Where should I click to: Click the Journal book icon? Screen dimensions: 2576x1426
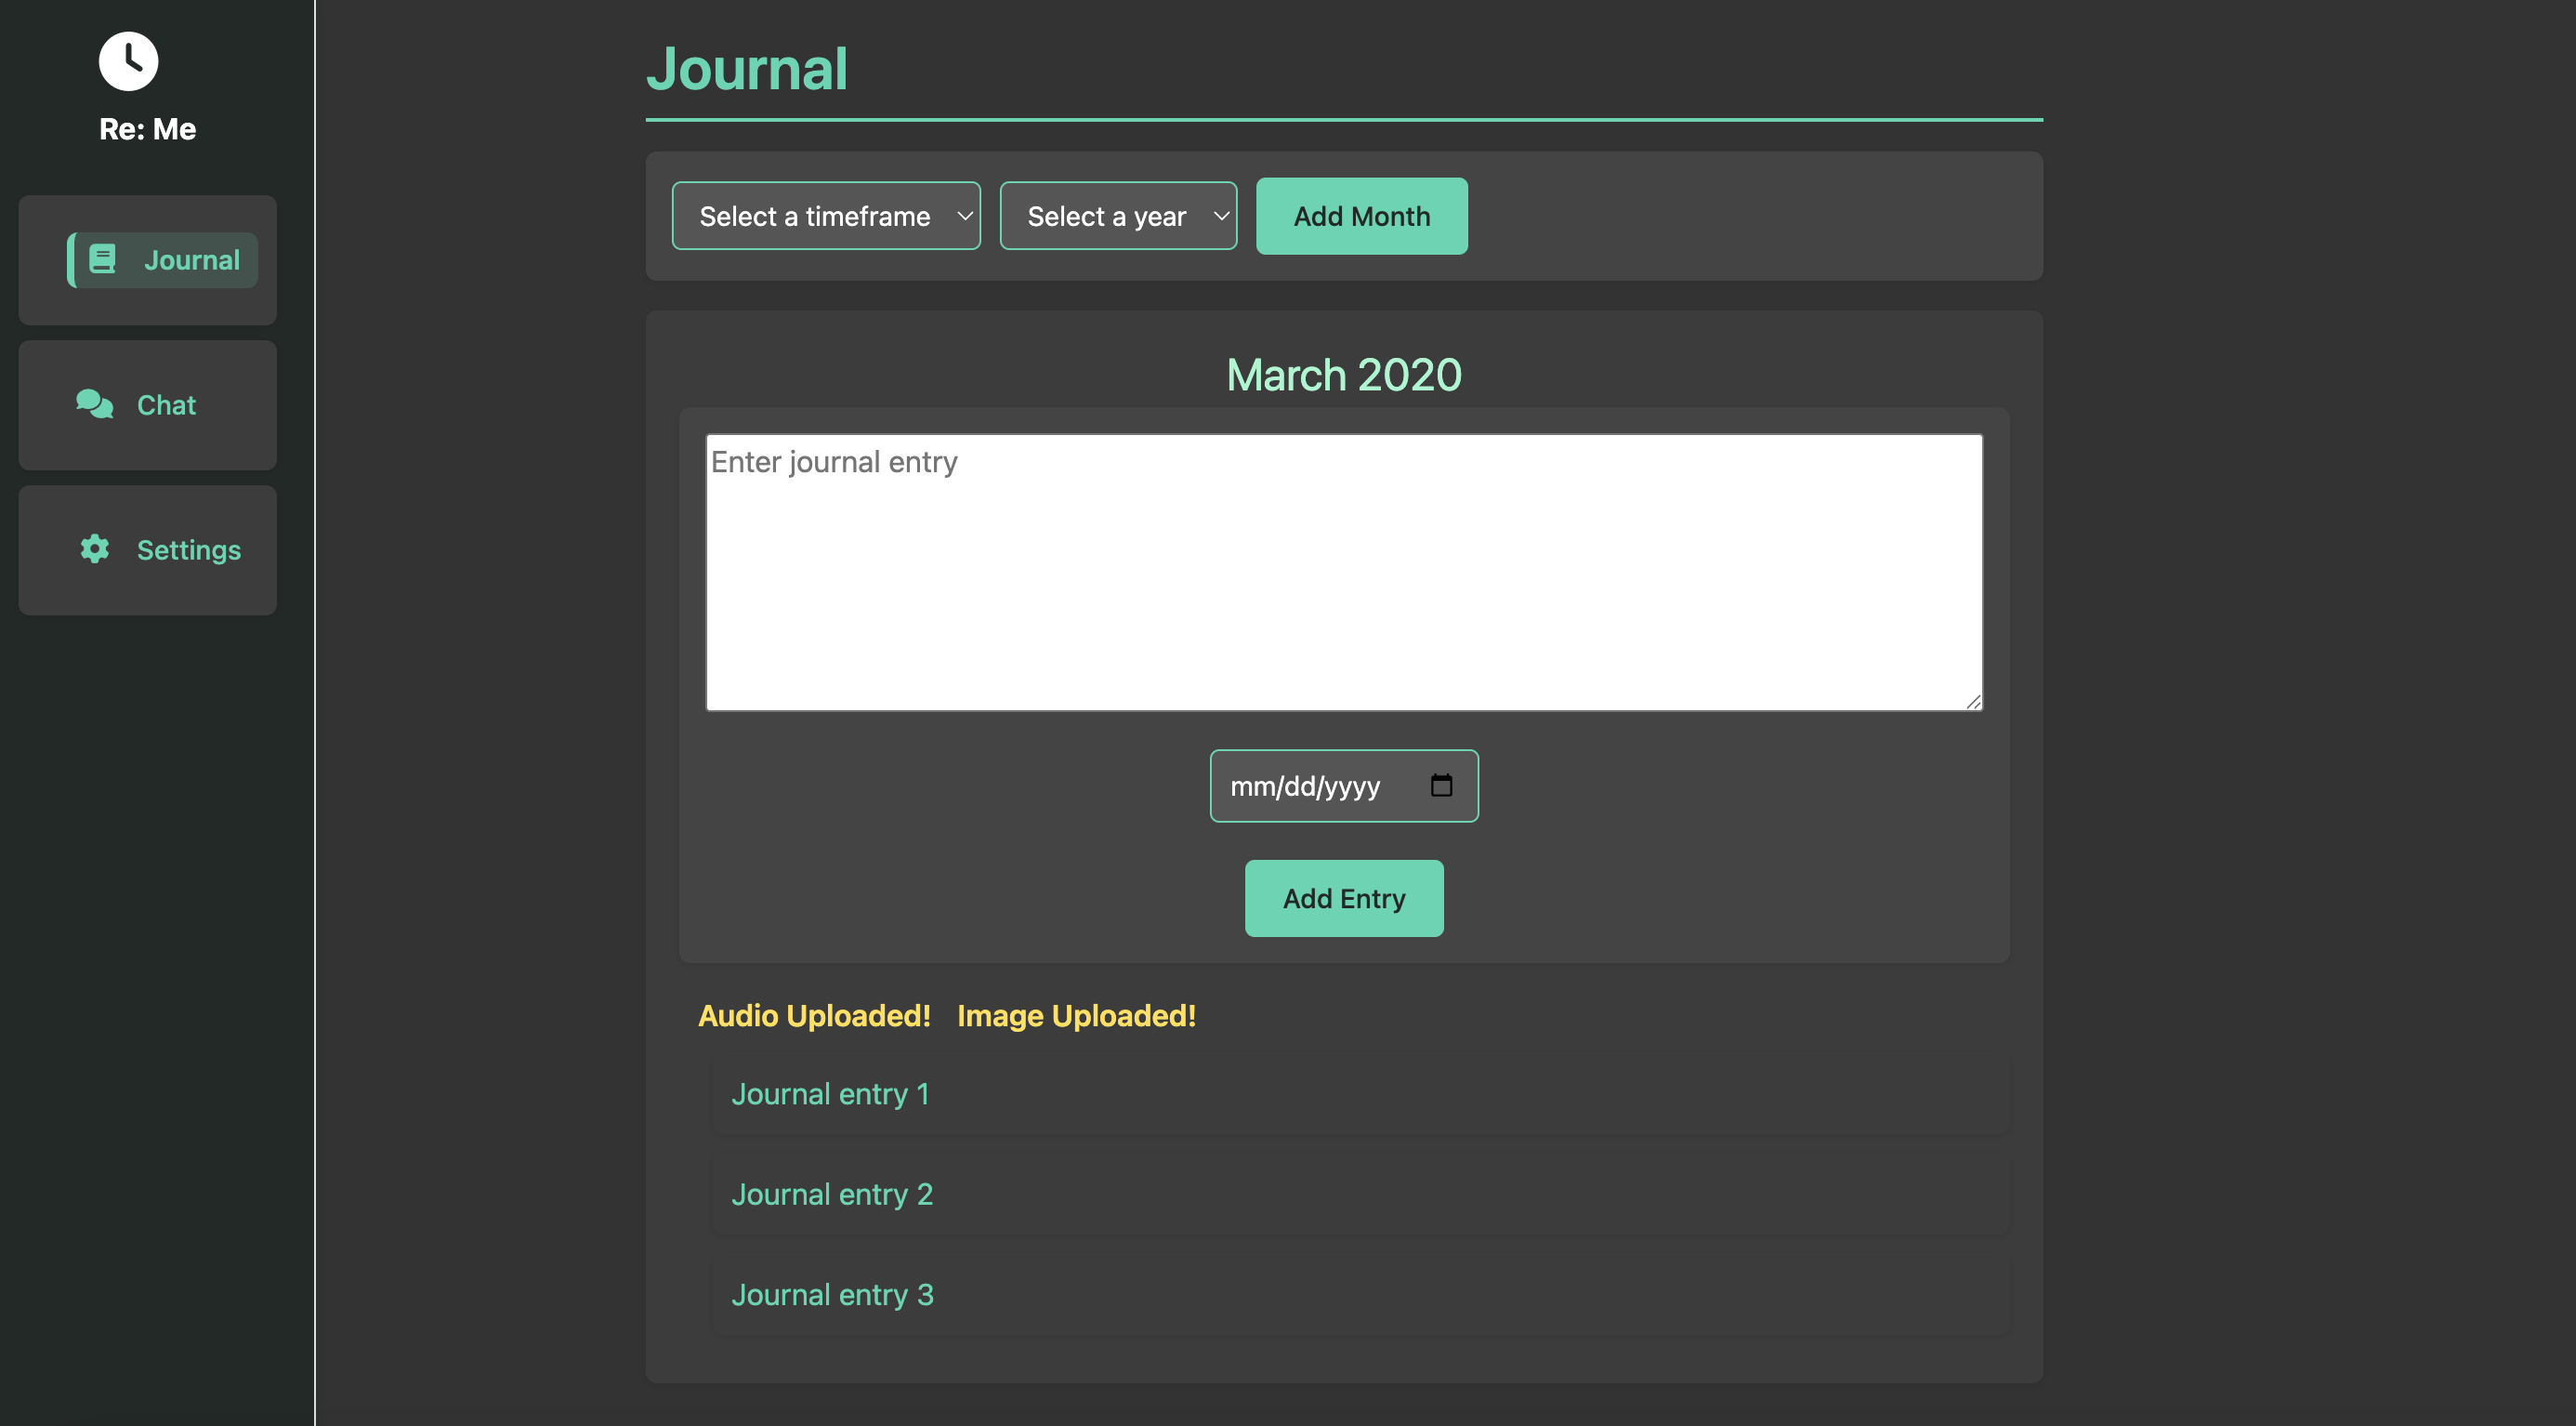pyautogui.click(x=102, y=259)
